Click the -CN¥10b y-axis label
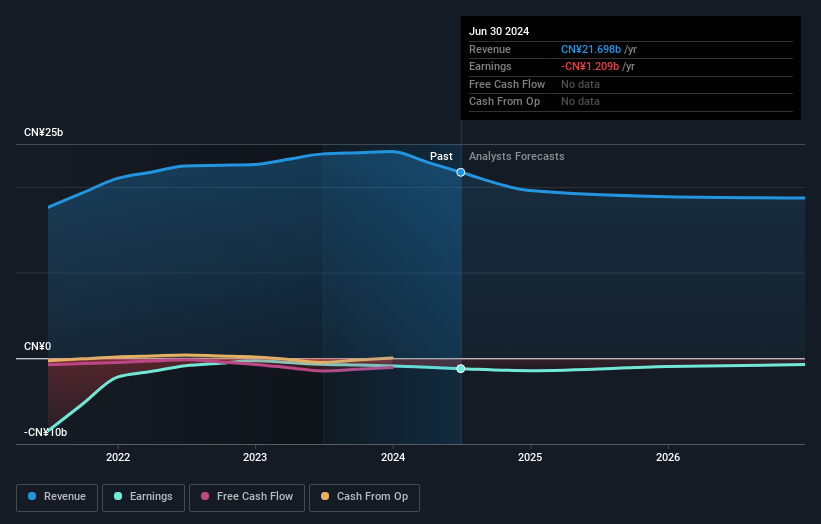The height and width of the screenshot is (524, 821). [46, 432]
